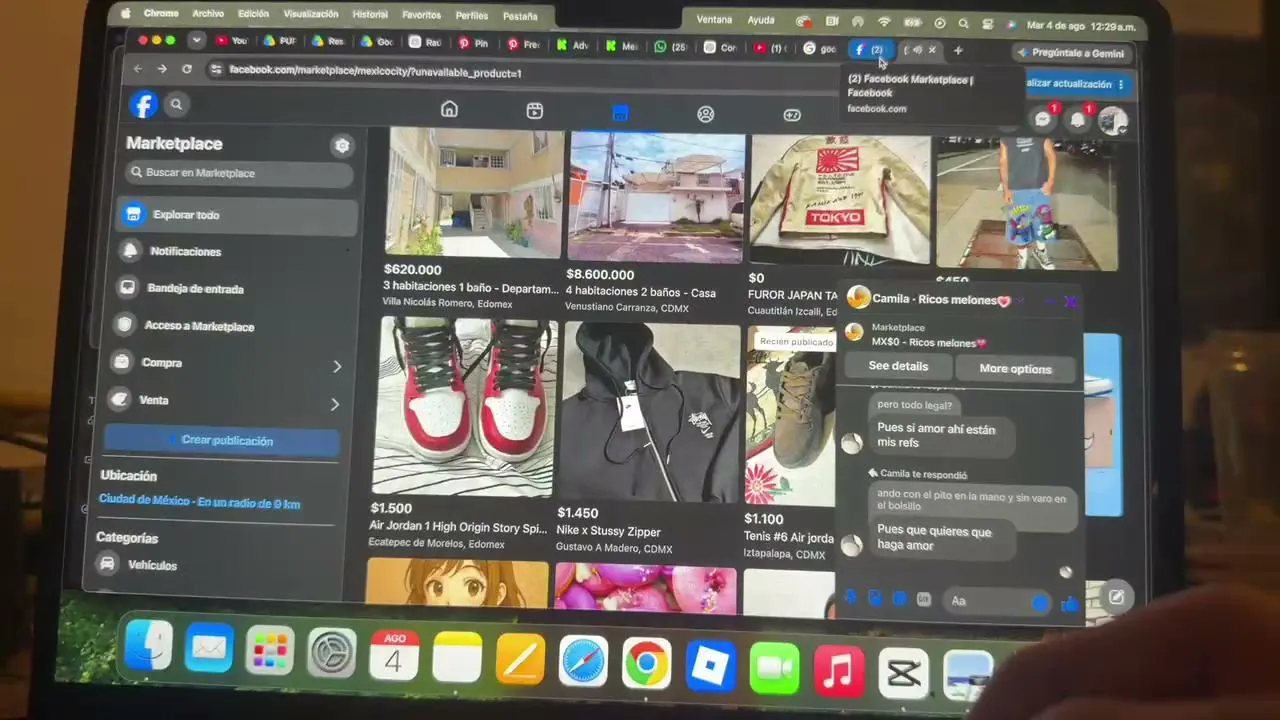The height and width of the screenshot is (720, 1280).
Task: Click the Chrome icon in the Dock
Action: (647, 663)
